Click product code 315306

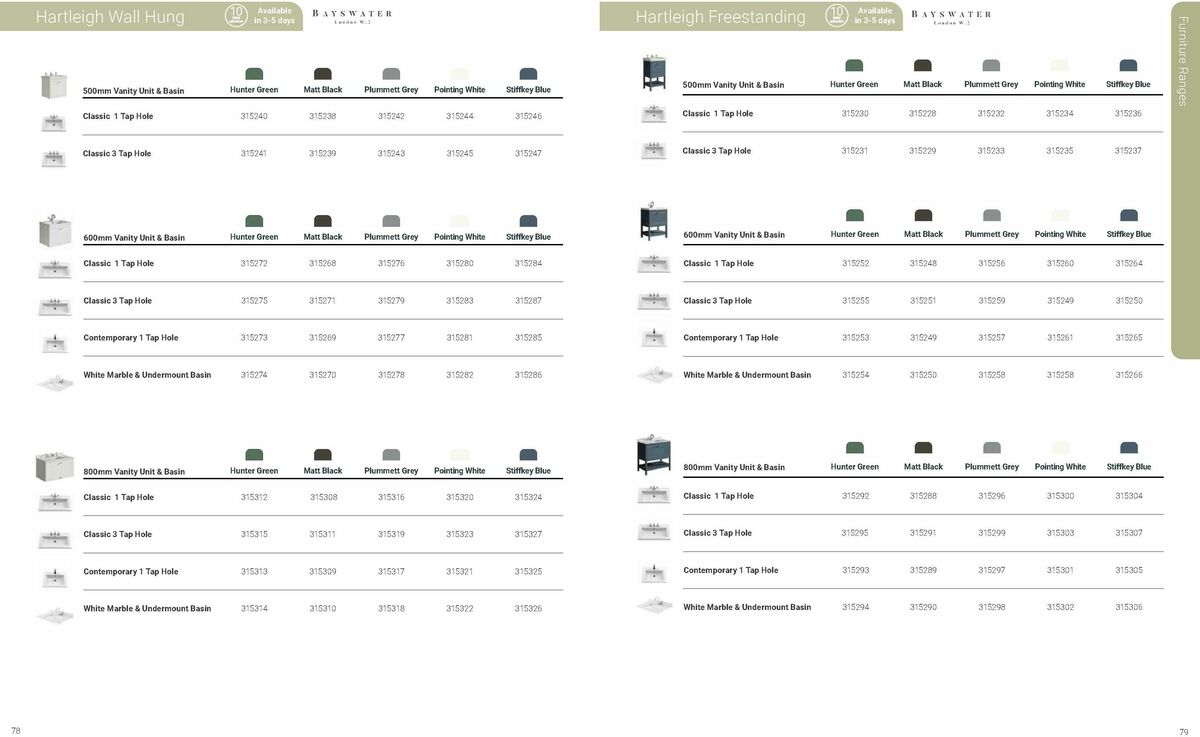[1128, 607]
